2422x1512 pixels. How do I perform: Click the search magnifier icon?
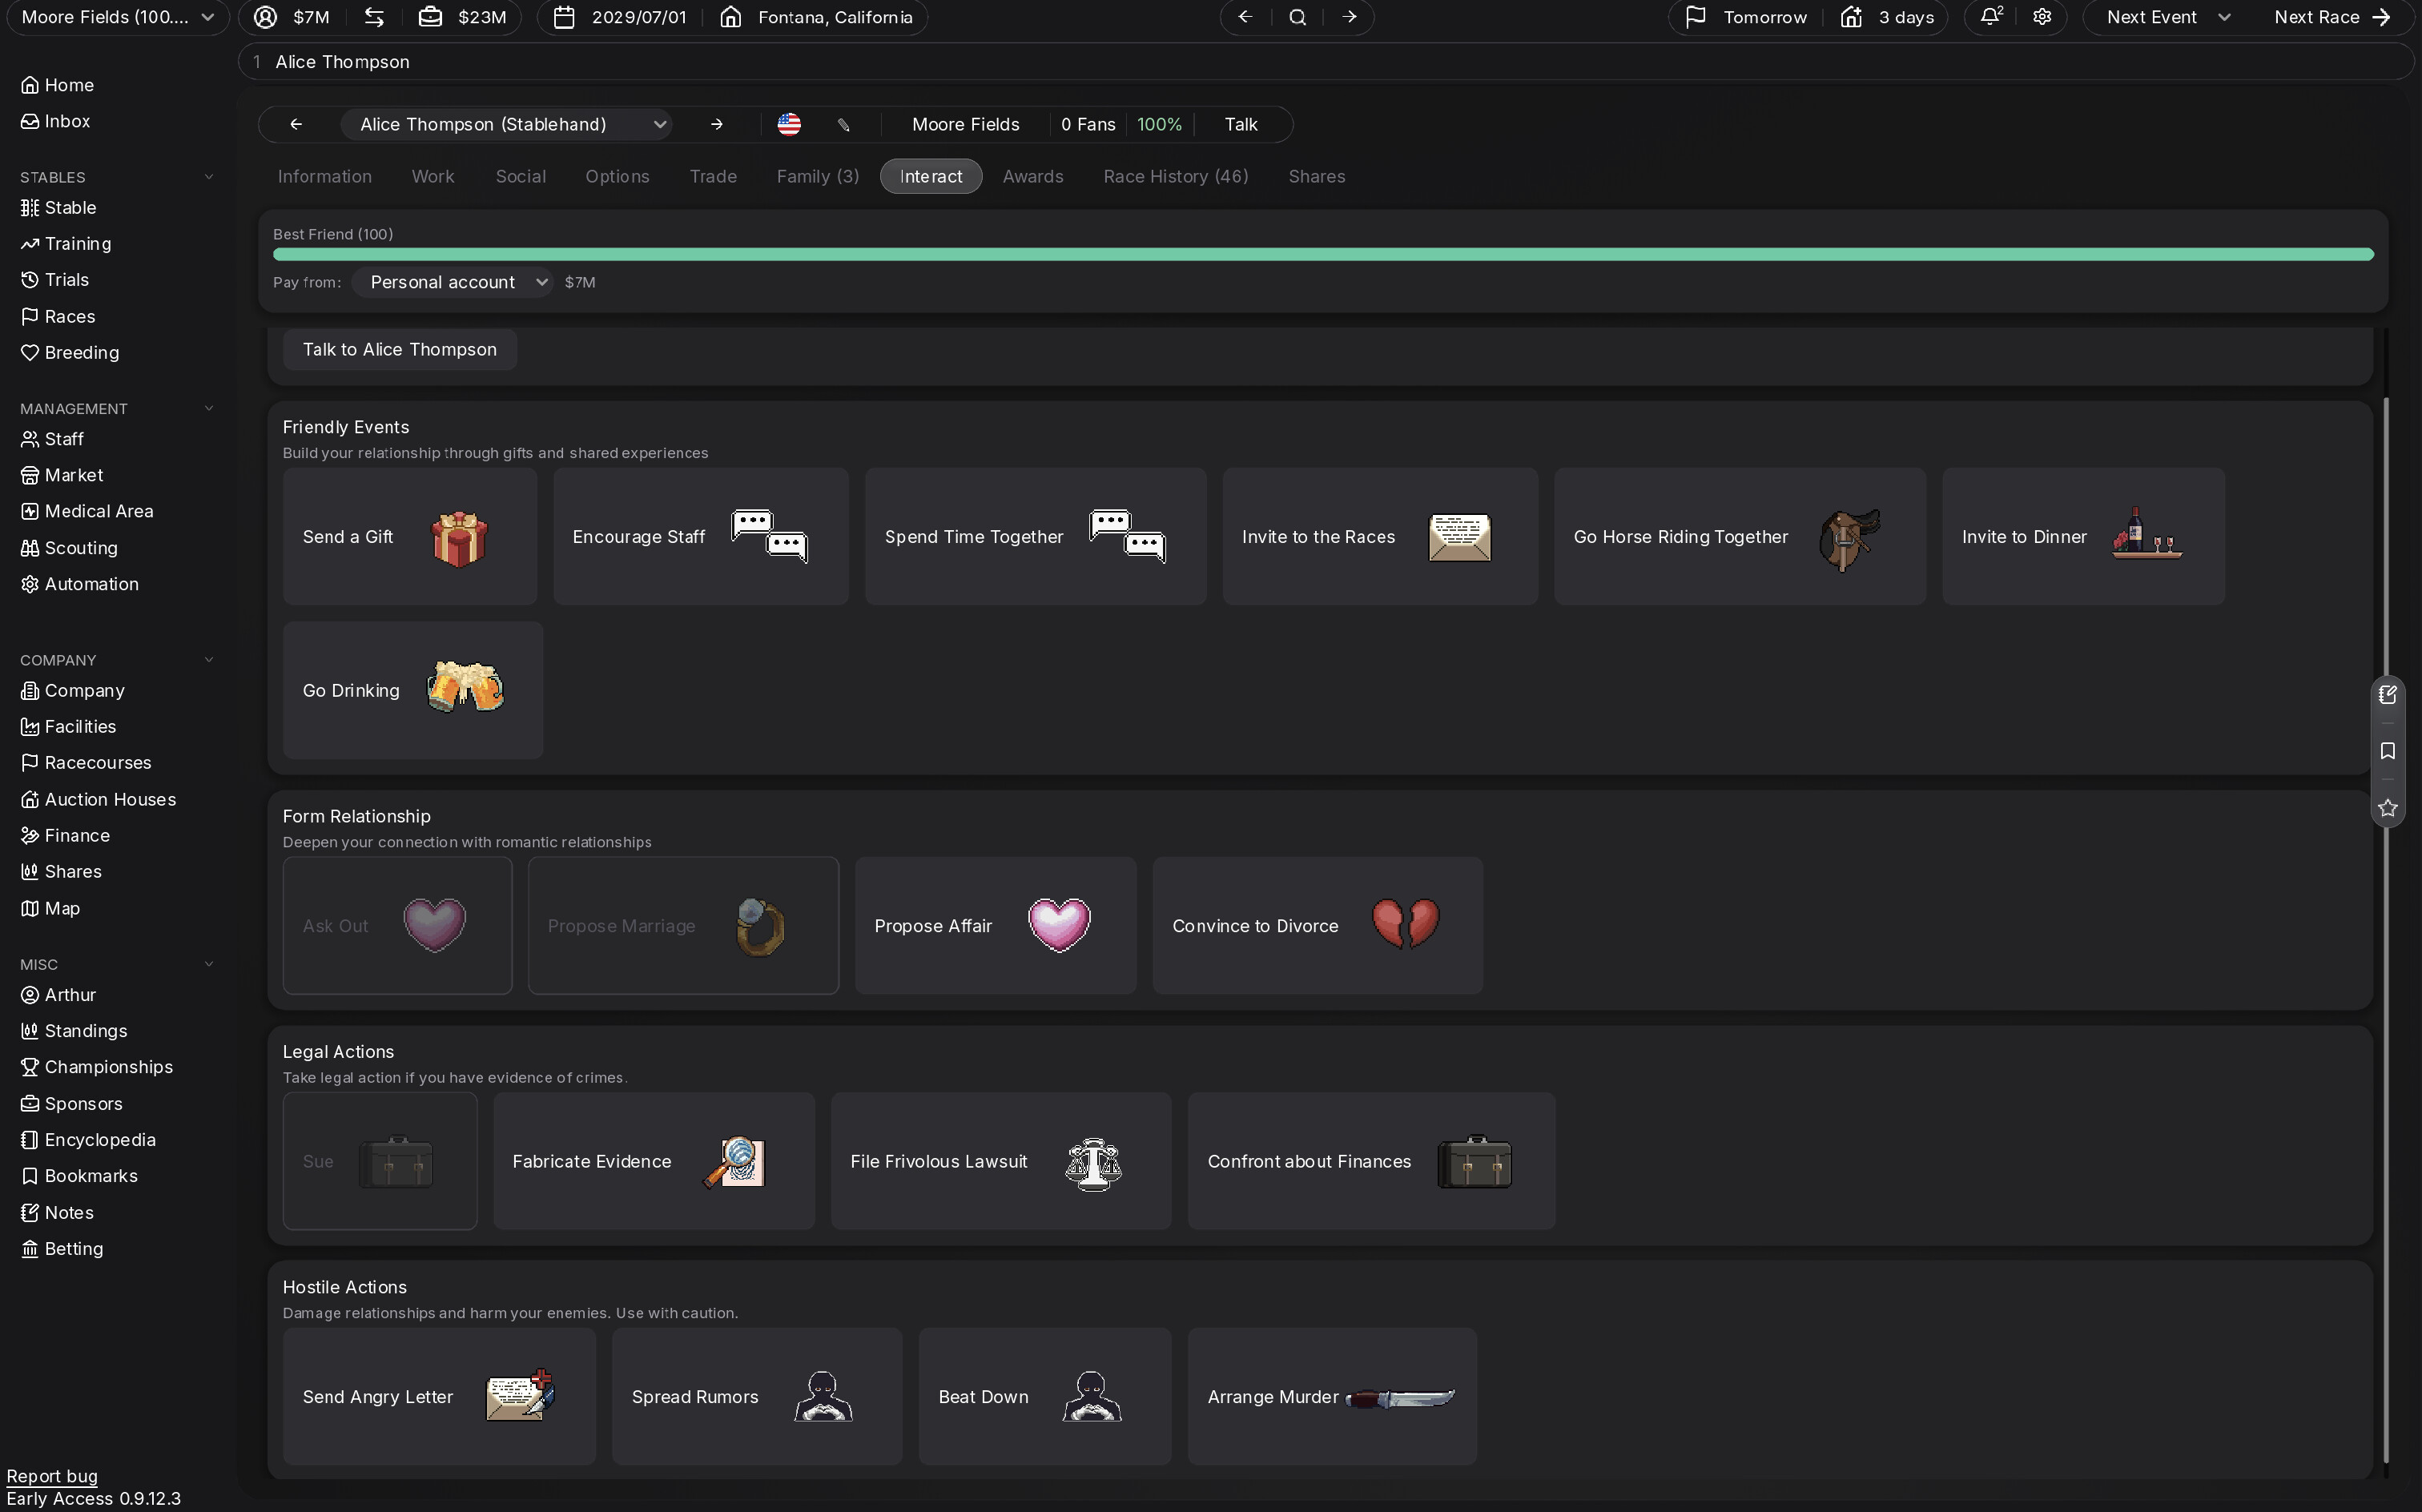tap(1297, 17)
